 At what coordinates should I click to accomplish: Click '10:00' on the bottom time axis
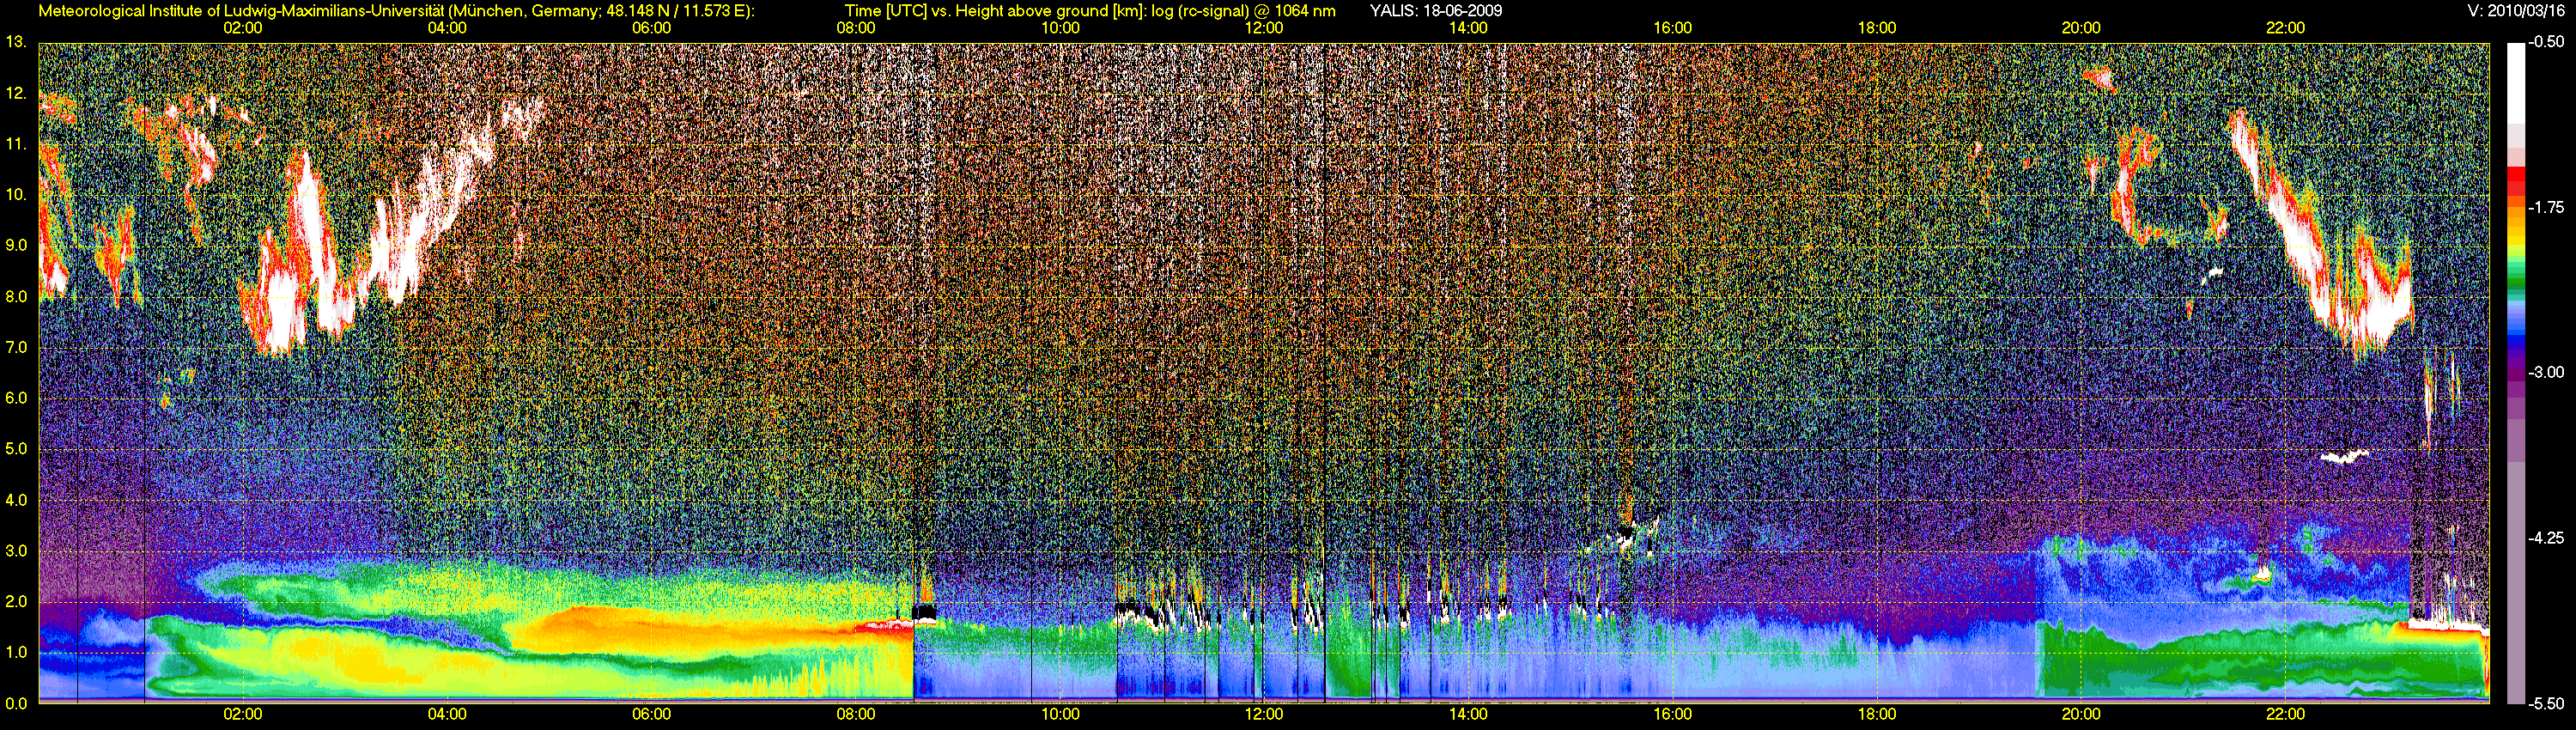(1060, 714)
